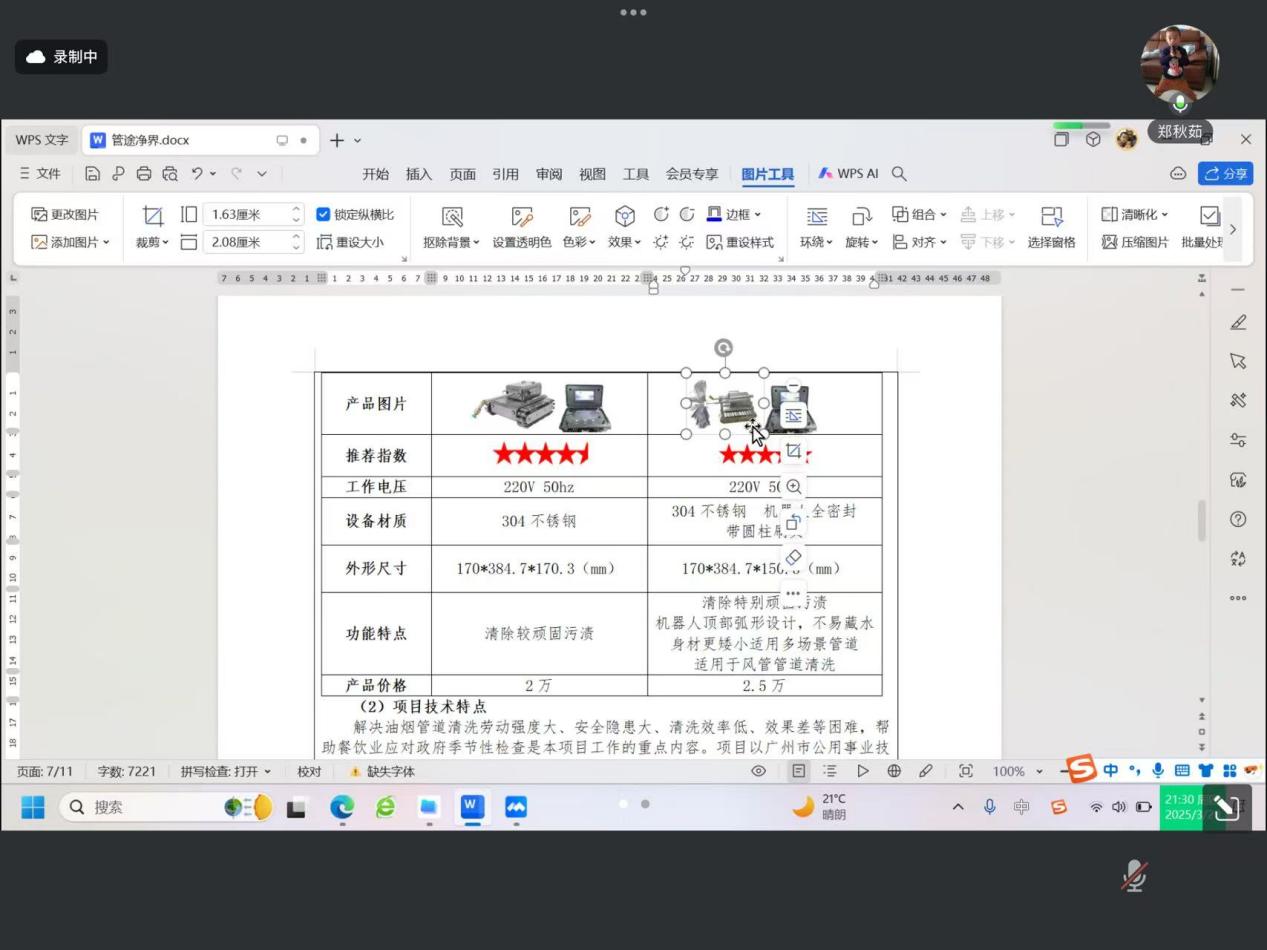
Task: Switch to web layout view in status bar
Action: click(894, 771)
